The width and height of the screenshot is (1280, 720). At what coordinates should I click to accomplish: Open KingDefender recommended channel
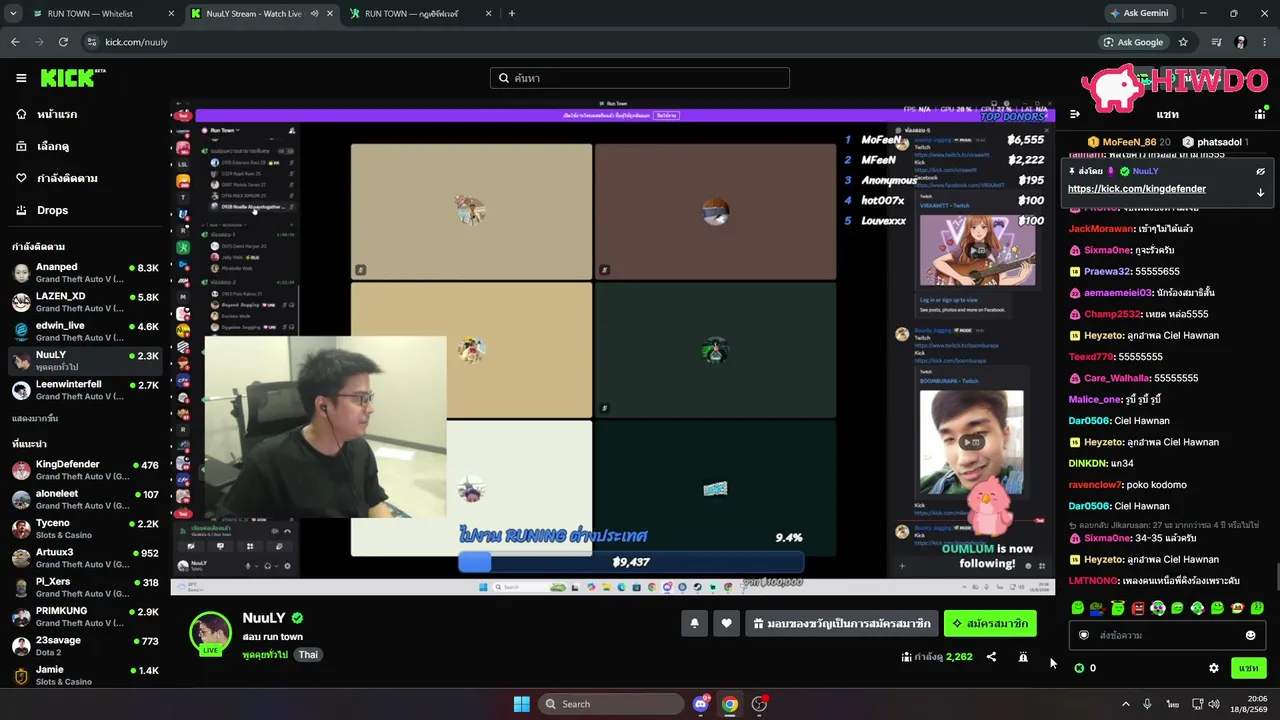pyautogui.click(x=85, y=470)
